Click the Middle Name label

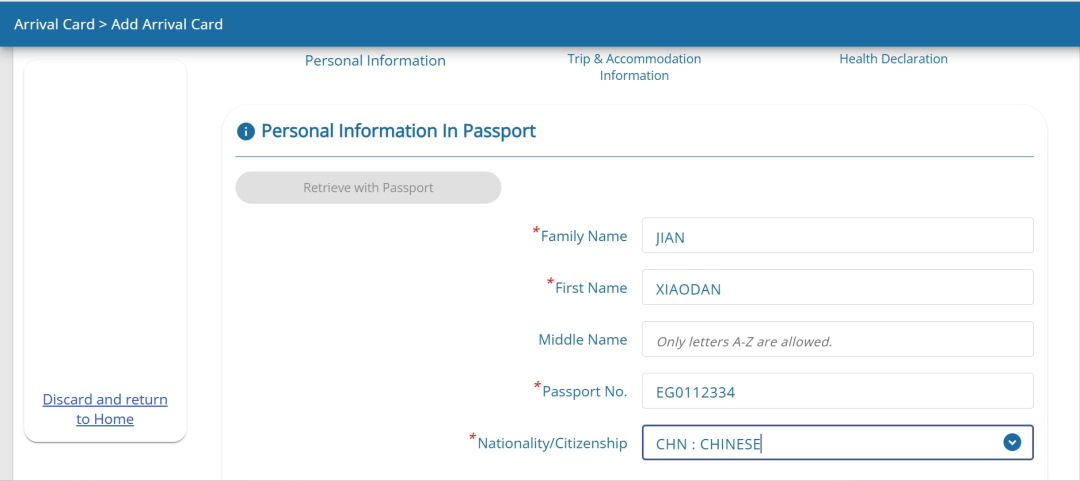click(x=583, y=340)
